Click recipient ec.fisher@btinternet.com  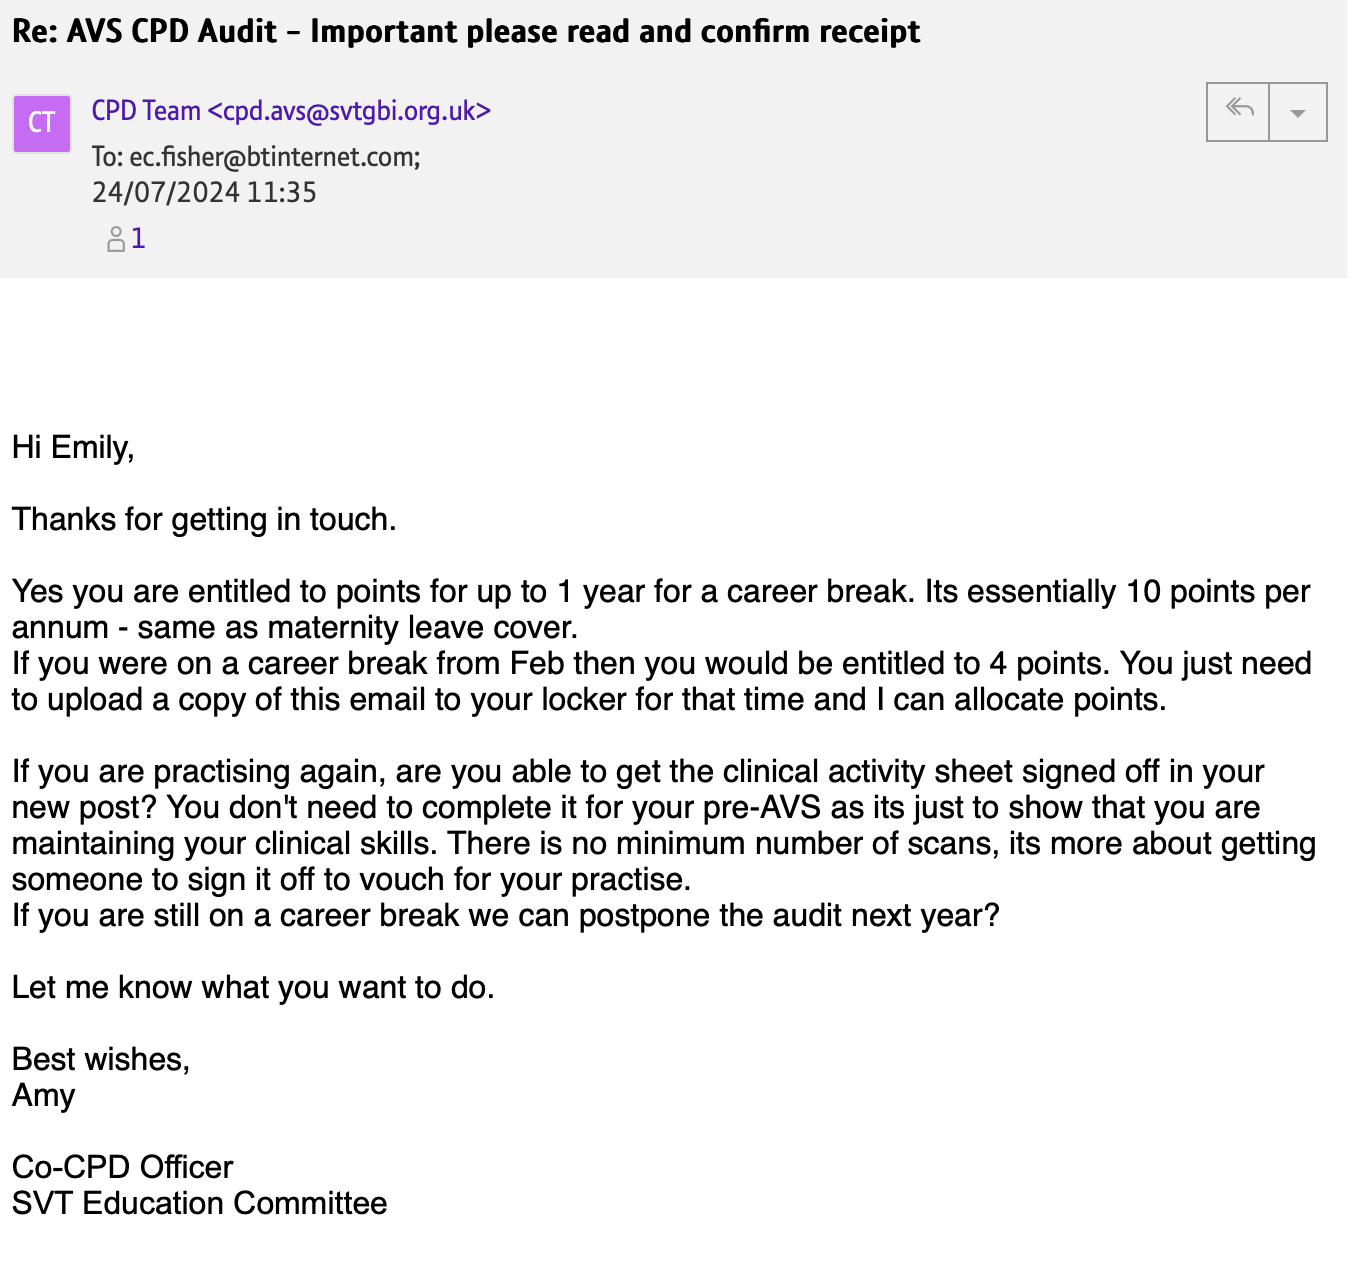(x=274, y=157)
